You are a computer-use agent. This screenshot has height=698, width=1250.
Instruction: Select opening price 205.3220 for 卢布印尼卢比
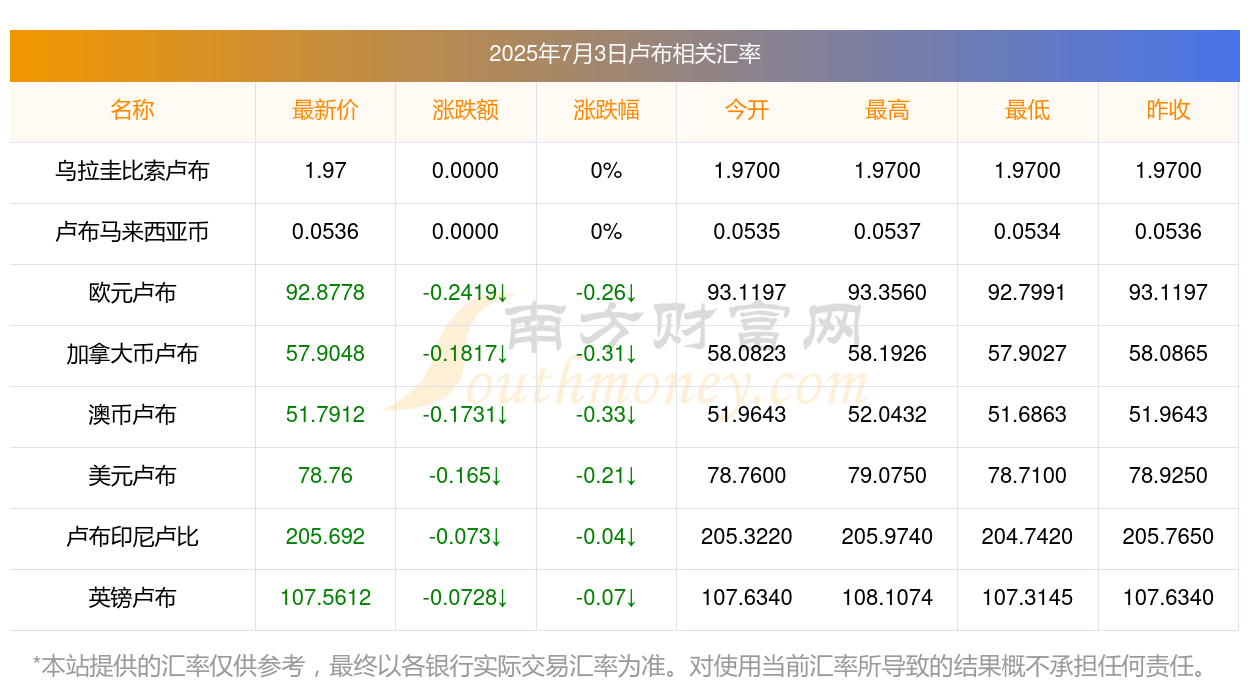747,537
